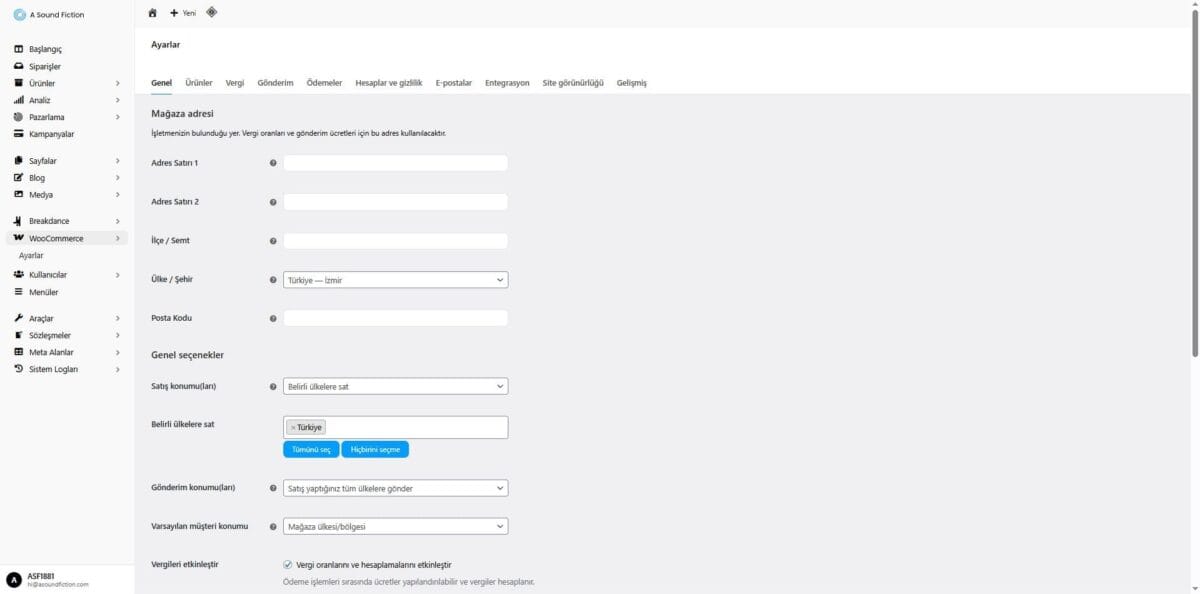Viewport: 1200px width, 594px height.
Task: Enable vergi oranlarını ve hesaplamalarını etkinleştir
Action: point(288,564)
